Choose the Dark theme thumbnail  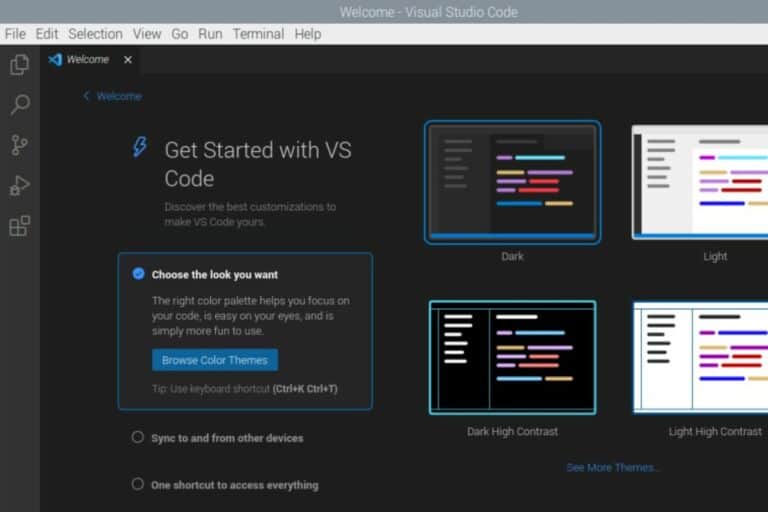pos(512,182)
